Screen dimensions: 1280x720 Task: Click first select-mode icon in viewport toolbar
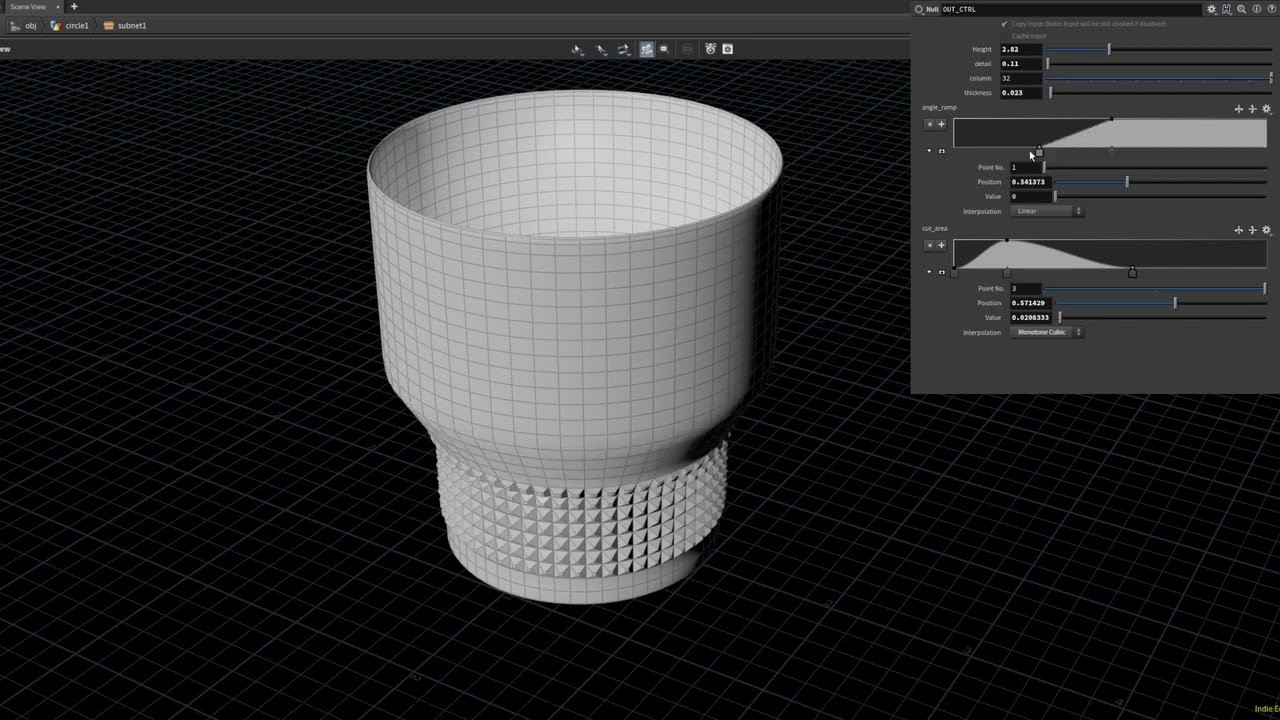click(578, 49)
